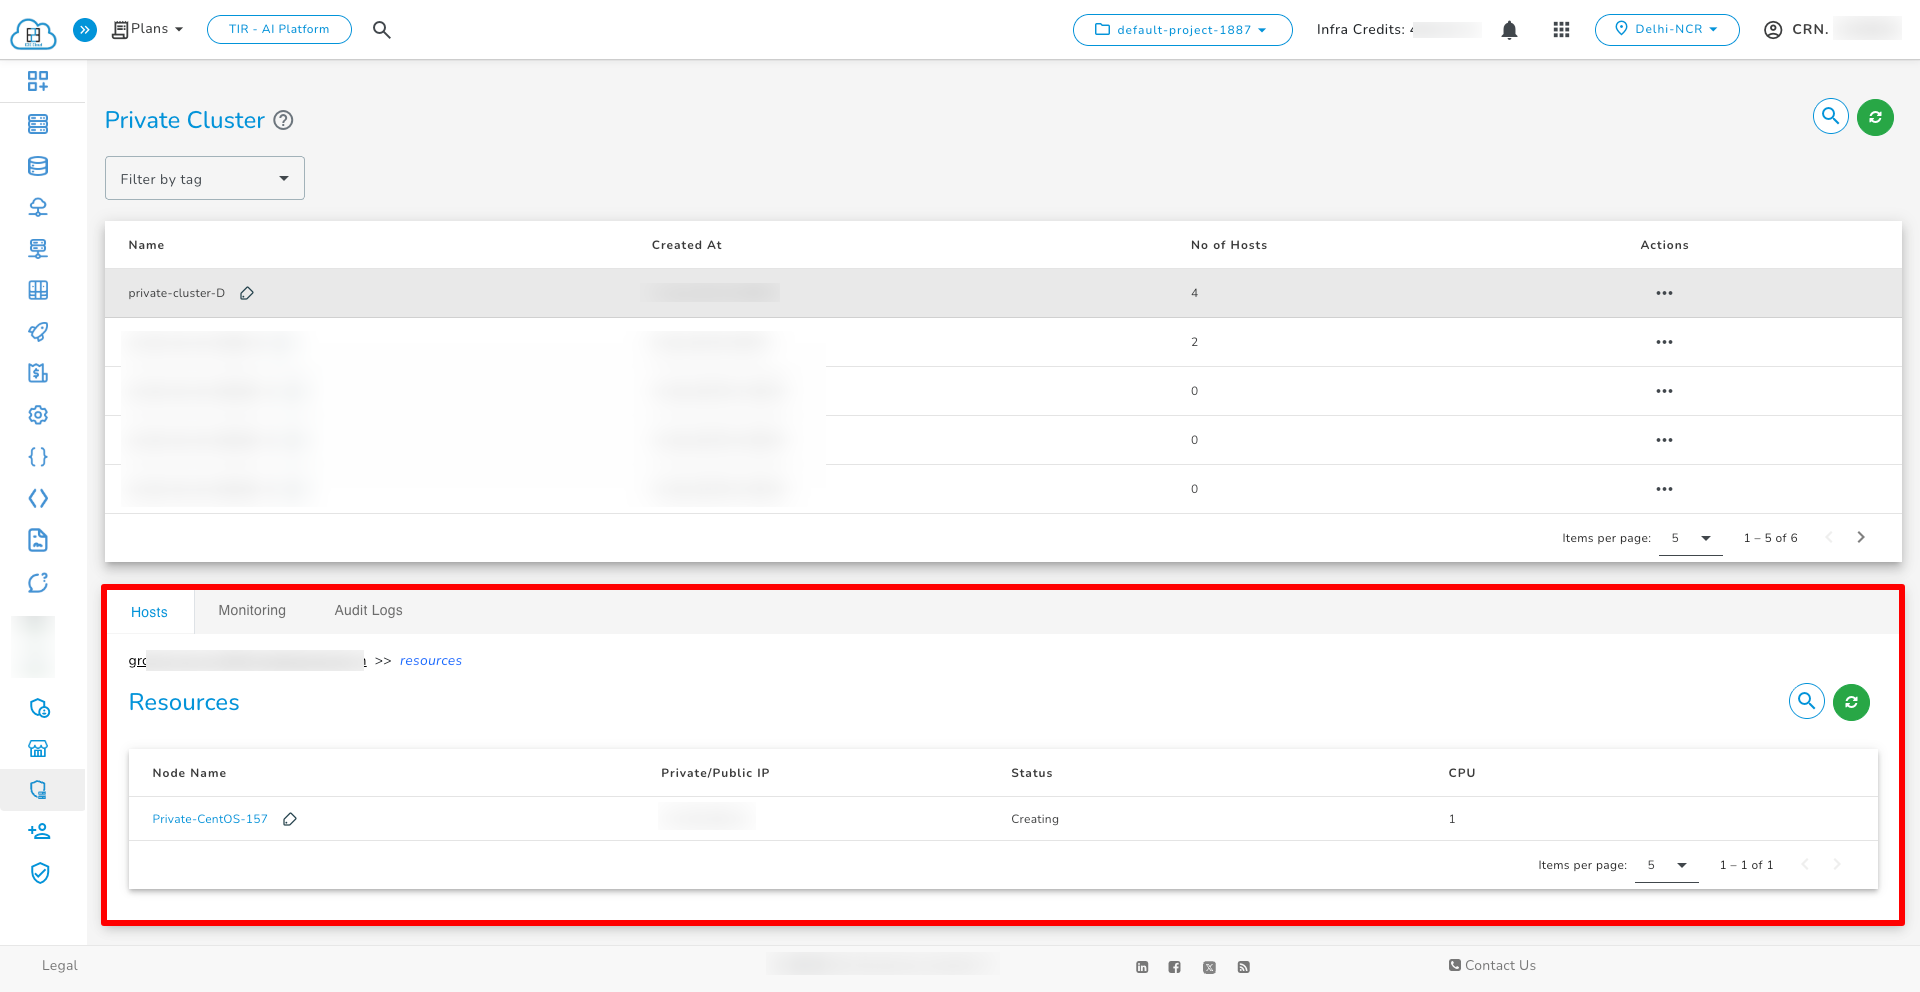Open the global search magnifier in top bar
The height and width of the screenshot is (992, 1920).
click(381, 29)
